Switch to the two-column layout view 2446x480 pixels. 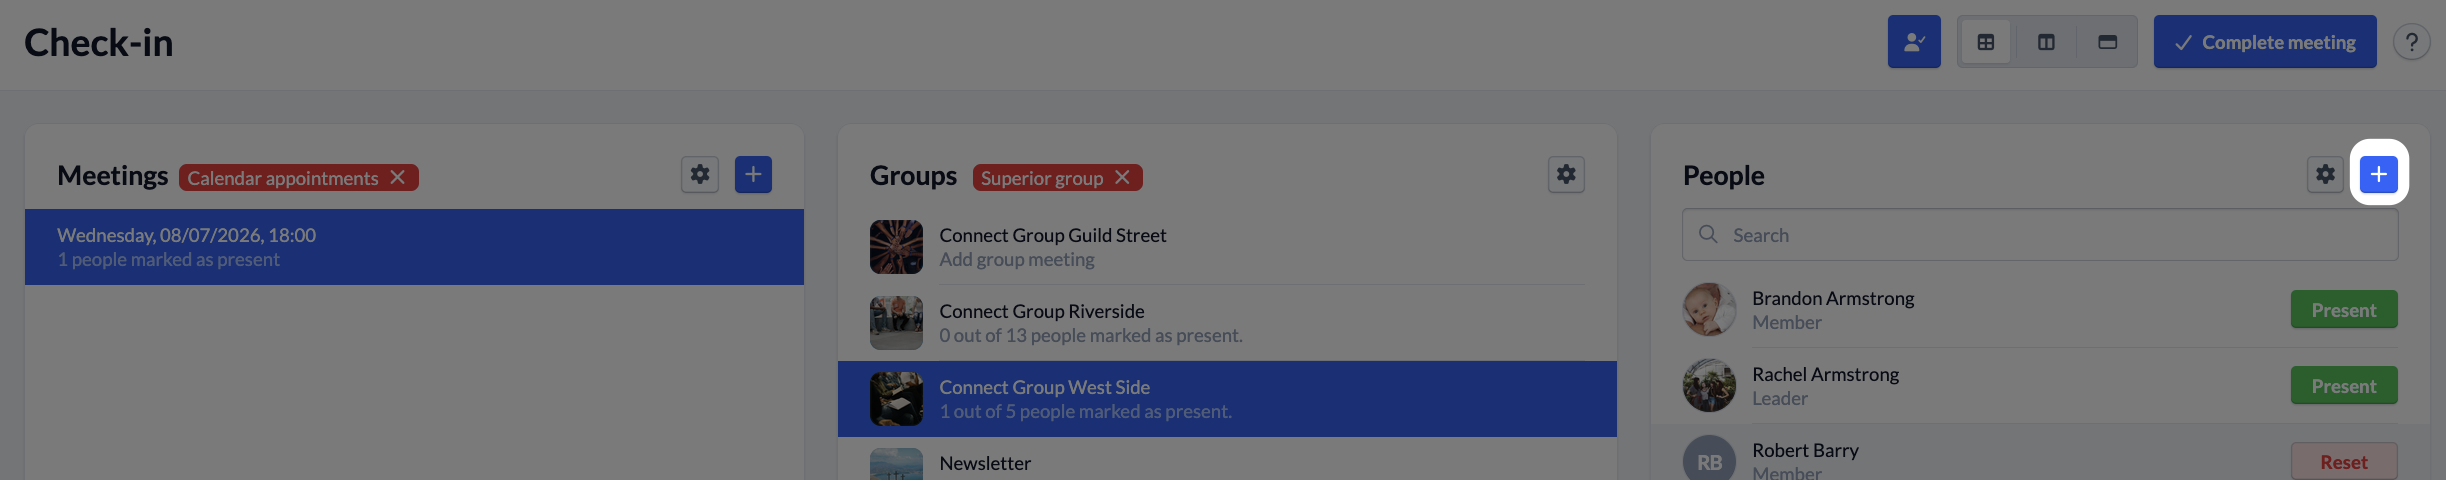coord(2046,42)
